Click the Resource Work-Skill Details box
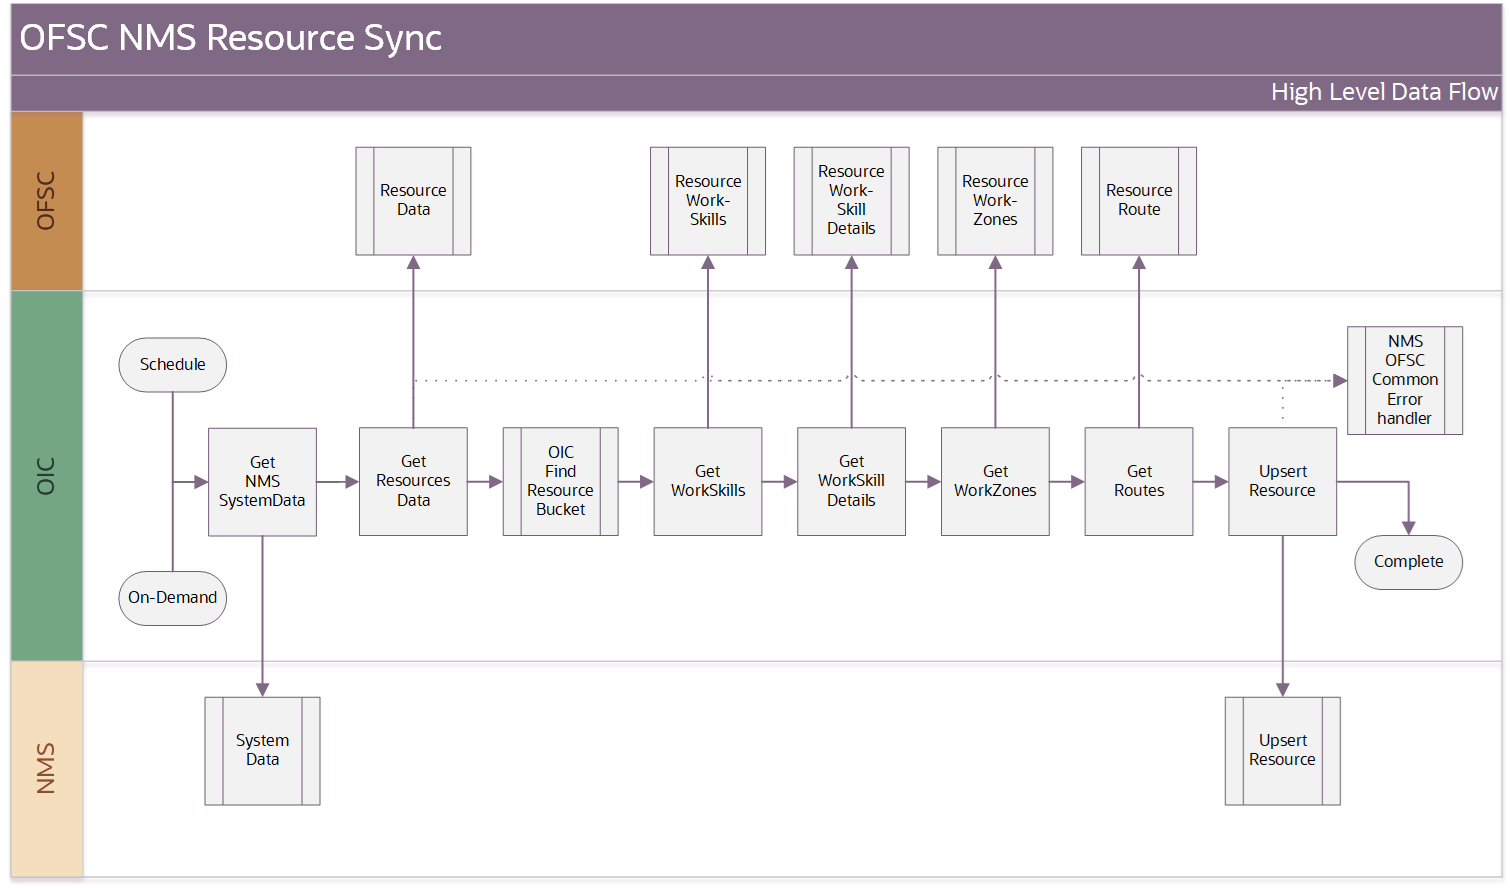This screenshot has width=1510, height=888. 851,201
